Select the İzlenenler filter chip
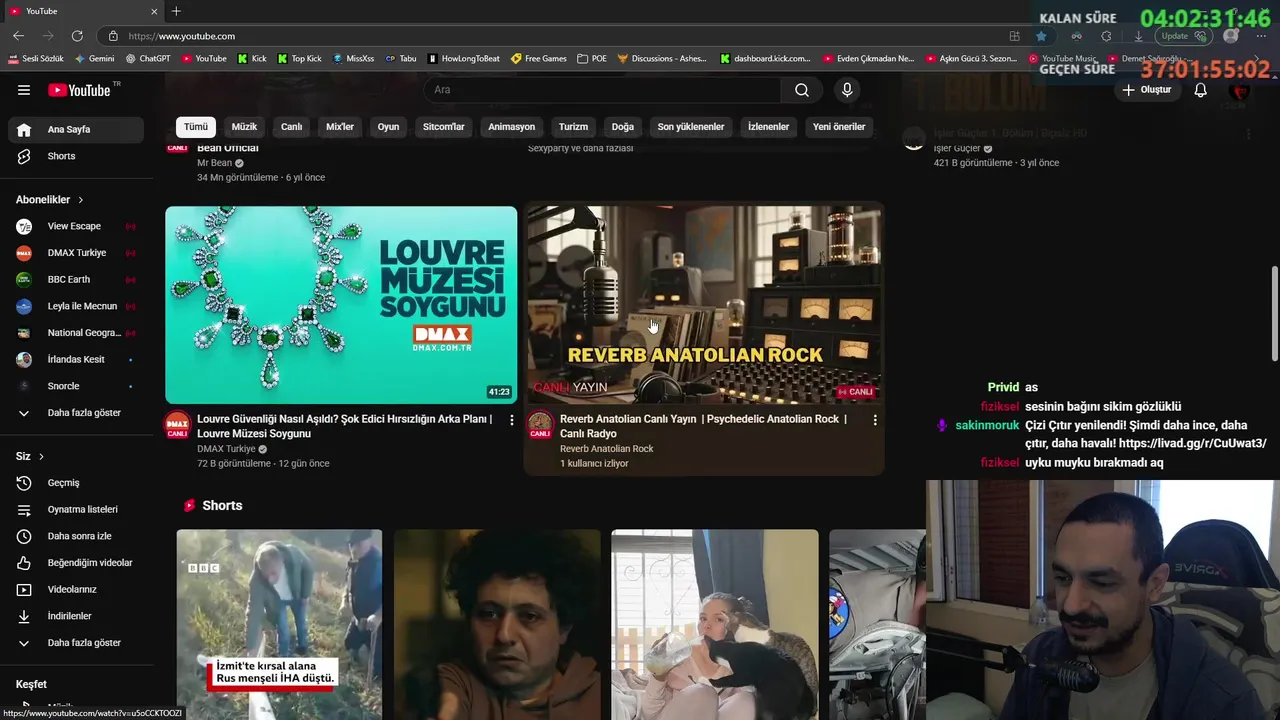 pyautogui.click(x=769, y=127)
